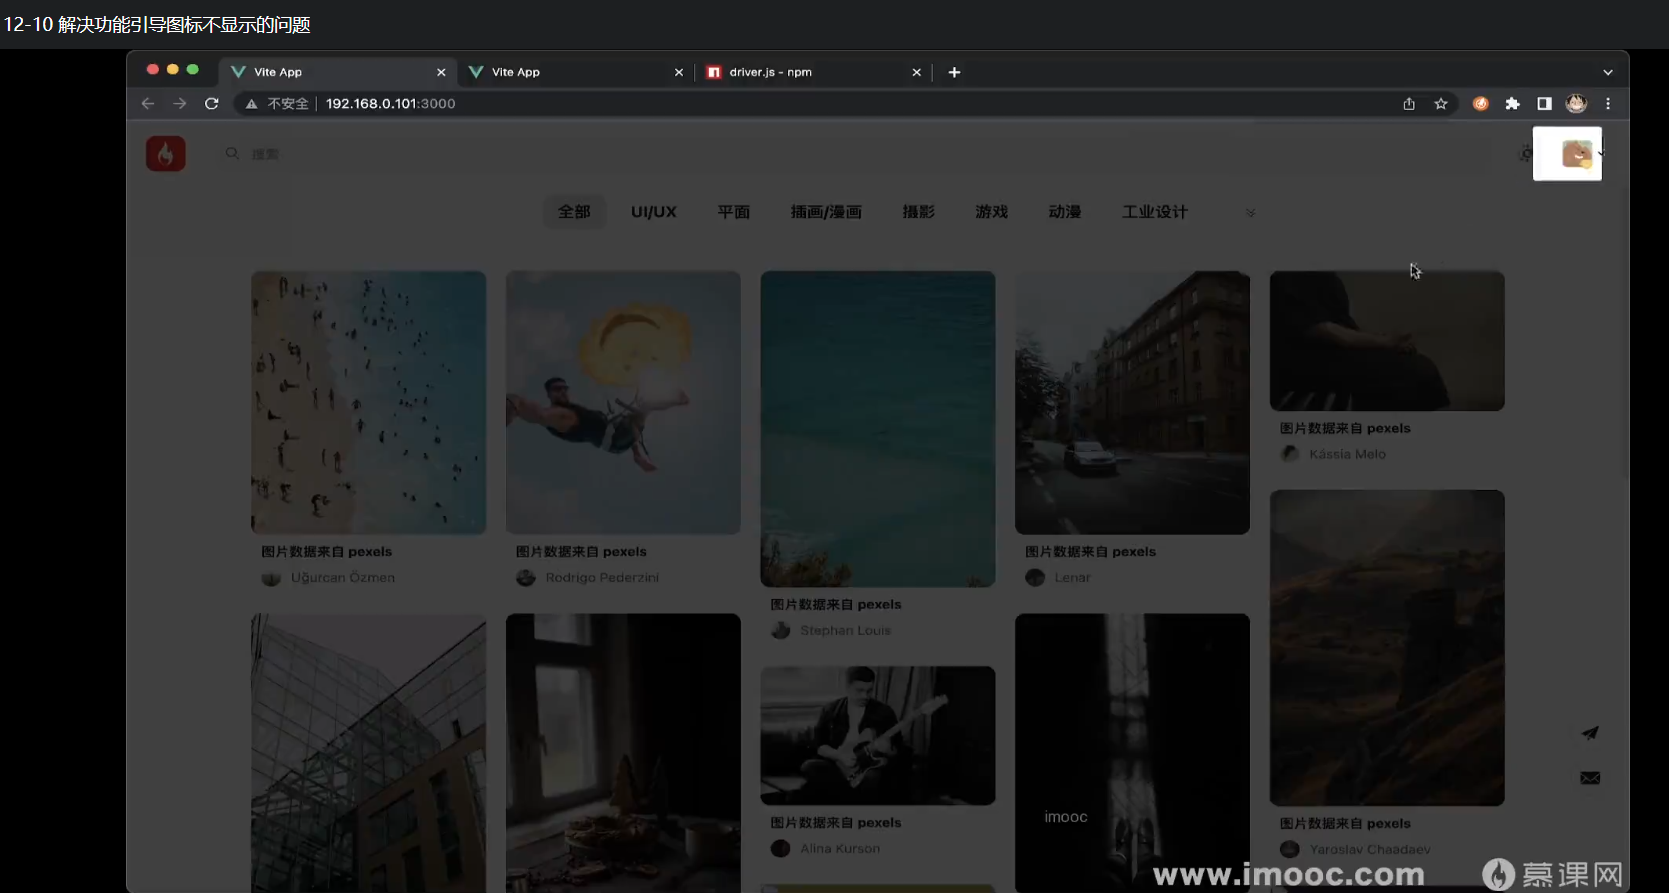The height and width of the screenshot is (893, 1669).
Task: Open the glass building photo thumbnail
Action: pos(368,753)
